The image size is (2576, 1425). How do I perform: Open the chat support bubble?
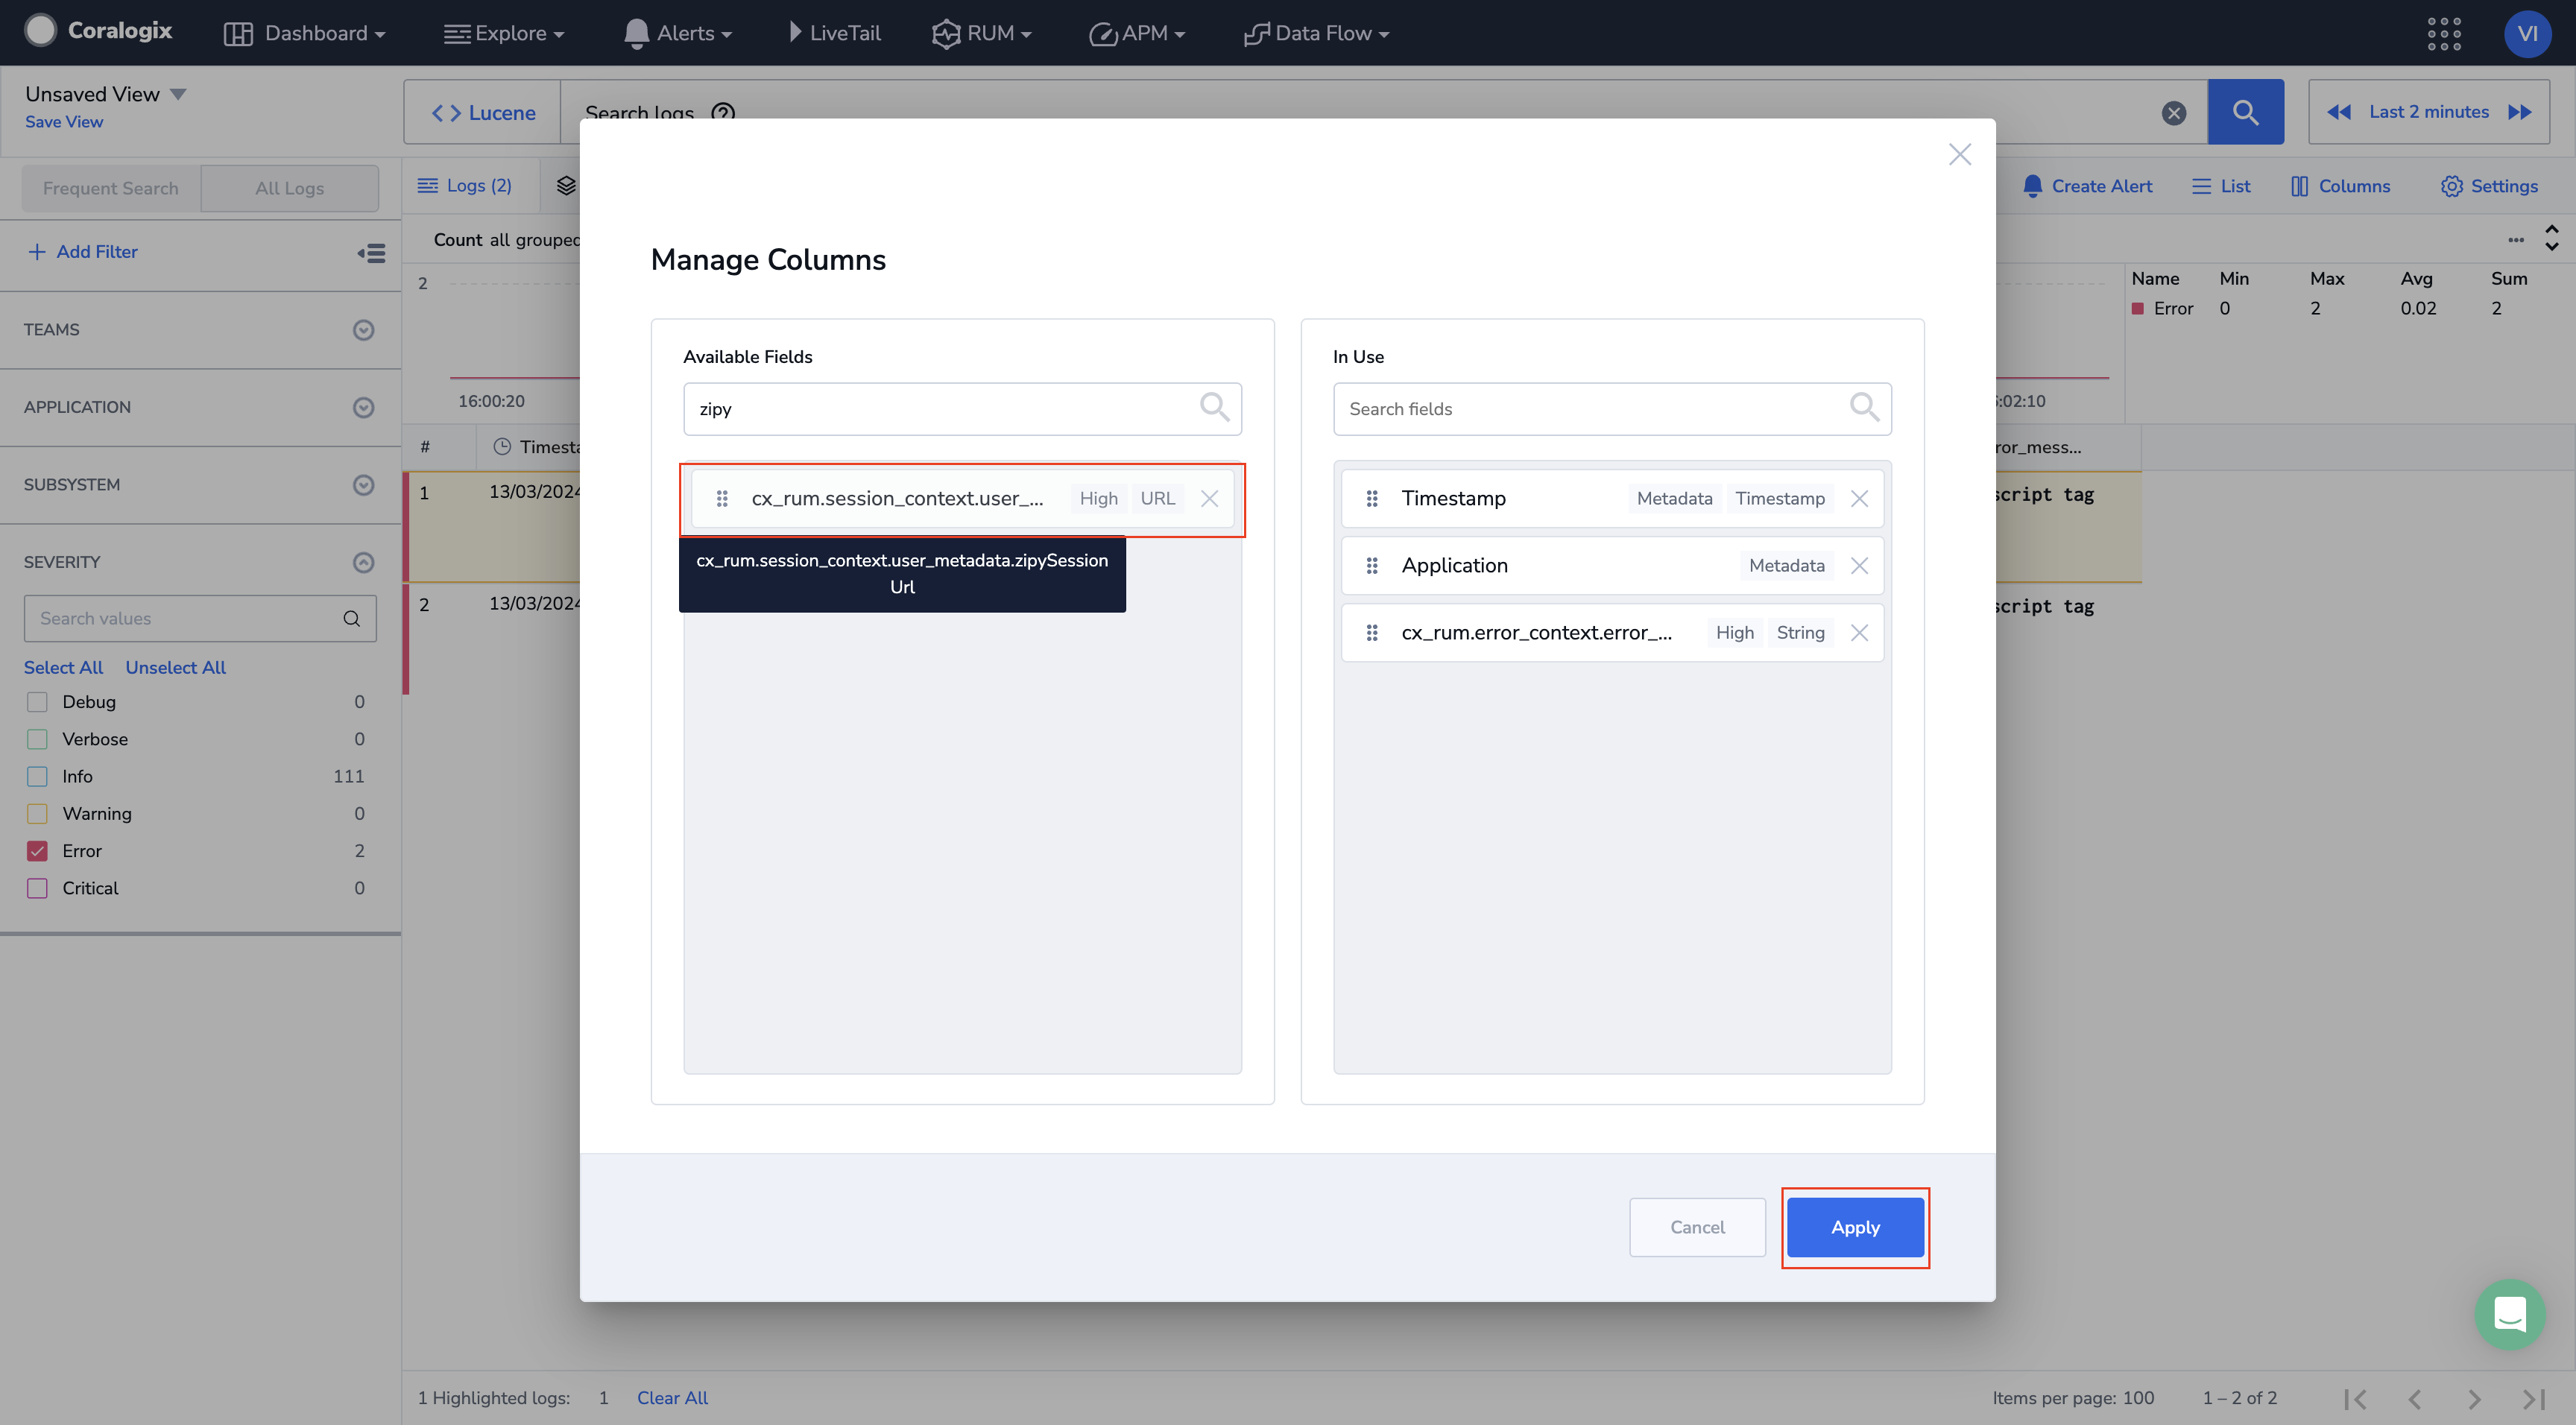2509,1313
